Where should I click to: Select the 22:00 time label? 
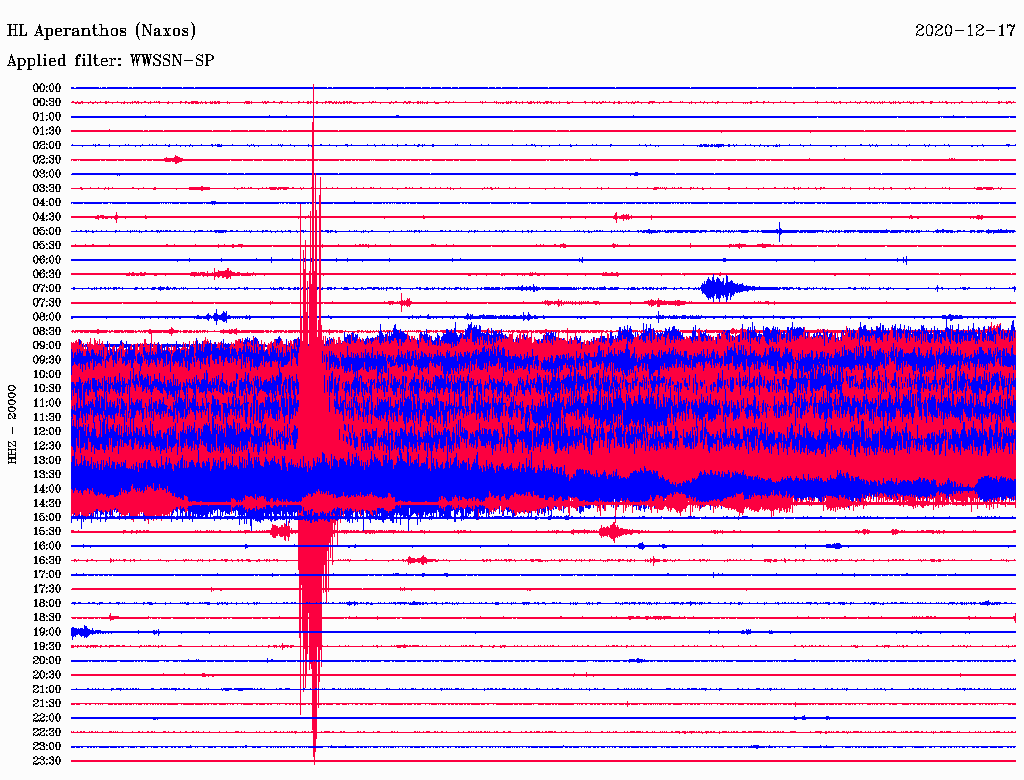[x=47, y=718]
